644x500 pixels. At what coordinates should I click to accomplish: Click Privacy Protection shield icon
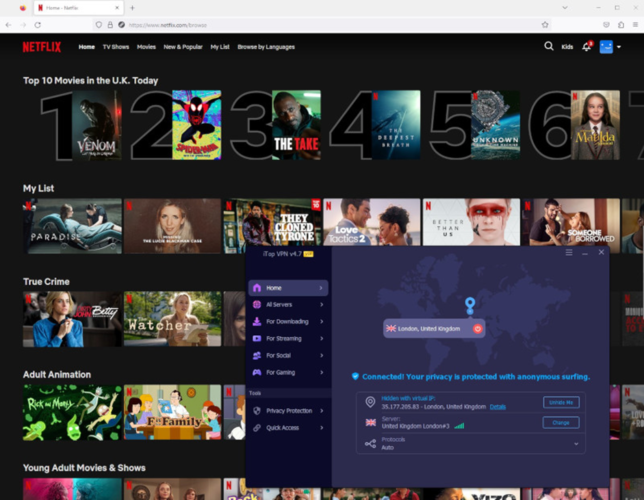[257, 411]
